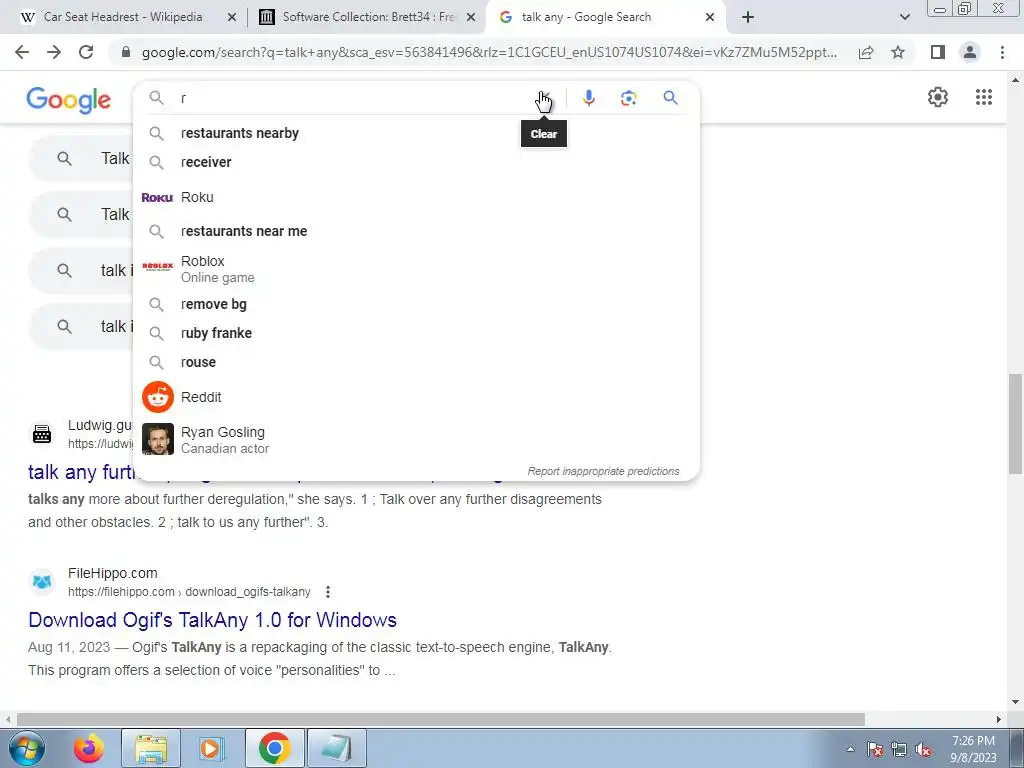The image size is (1024, 768).
Task: Choose suggestion receiver
Action: [x=416, y=162]
